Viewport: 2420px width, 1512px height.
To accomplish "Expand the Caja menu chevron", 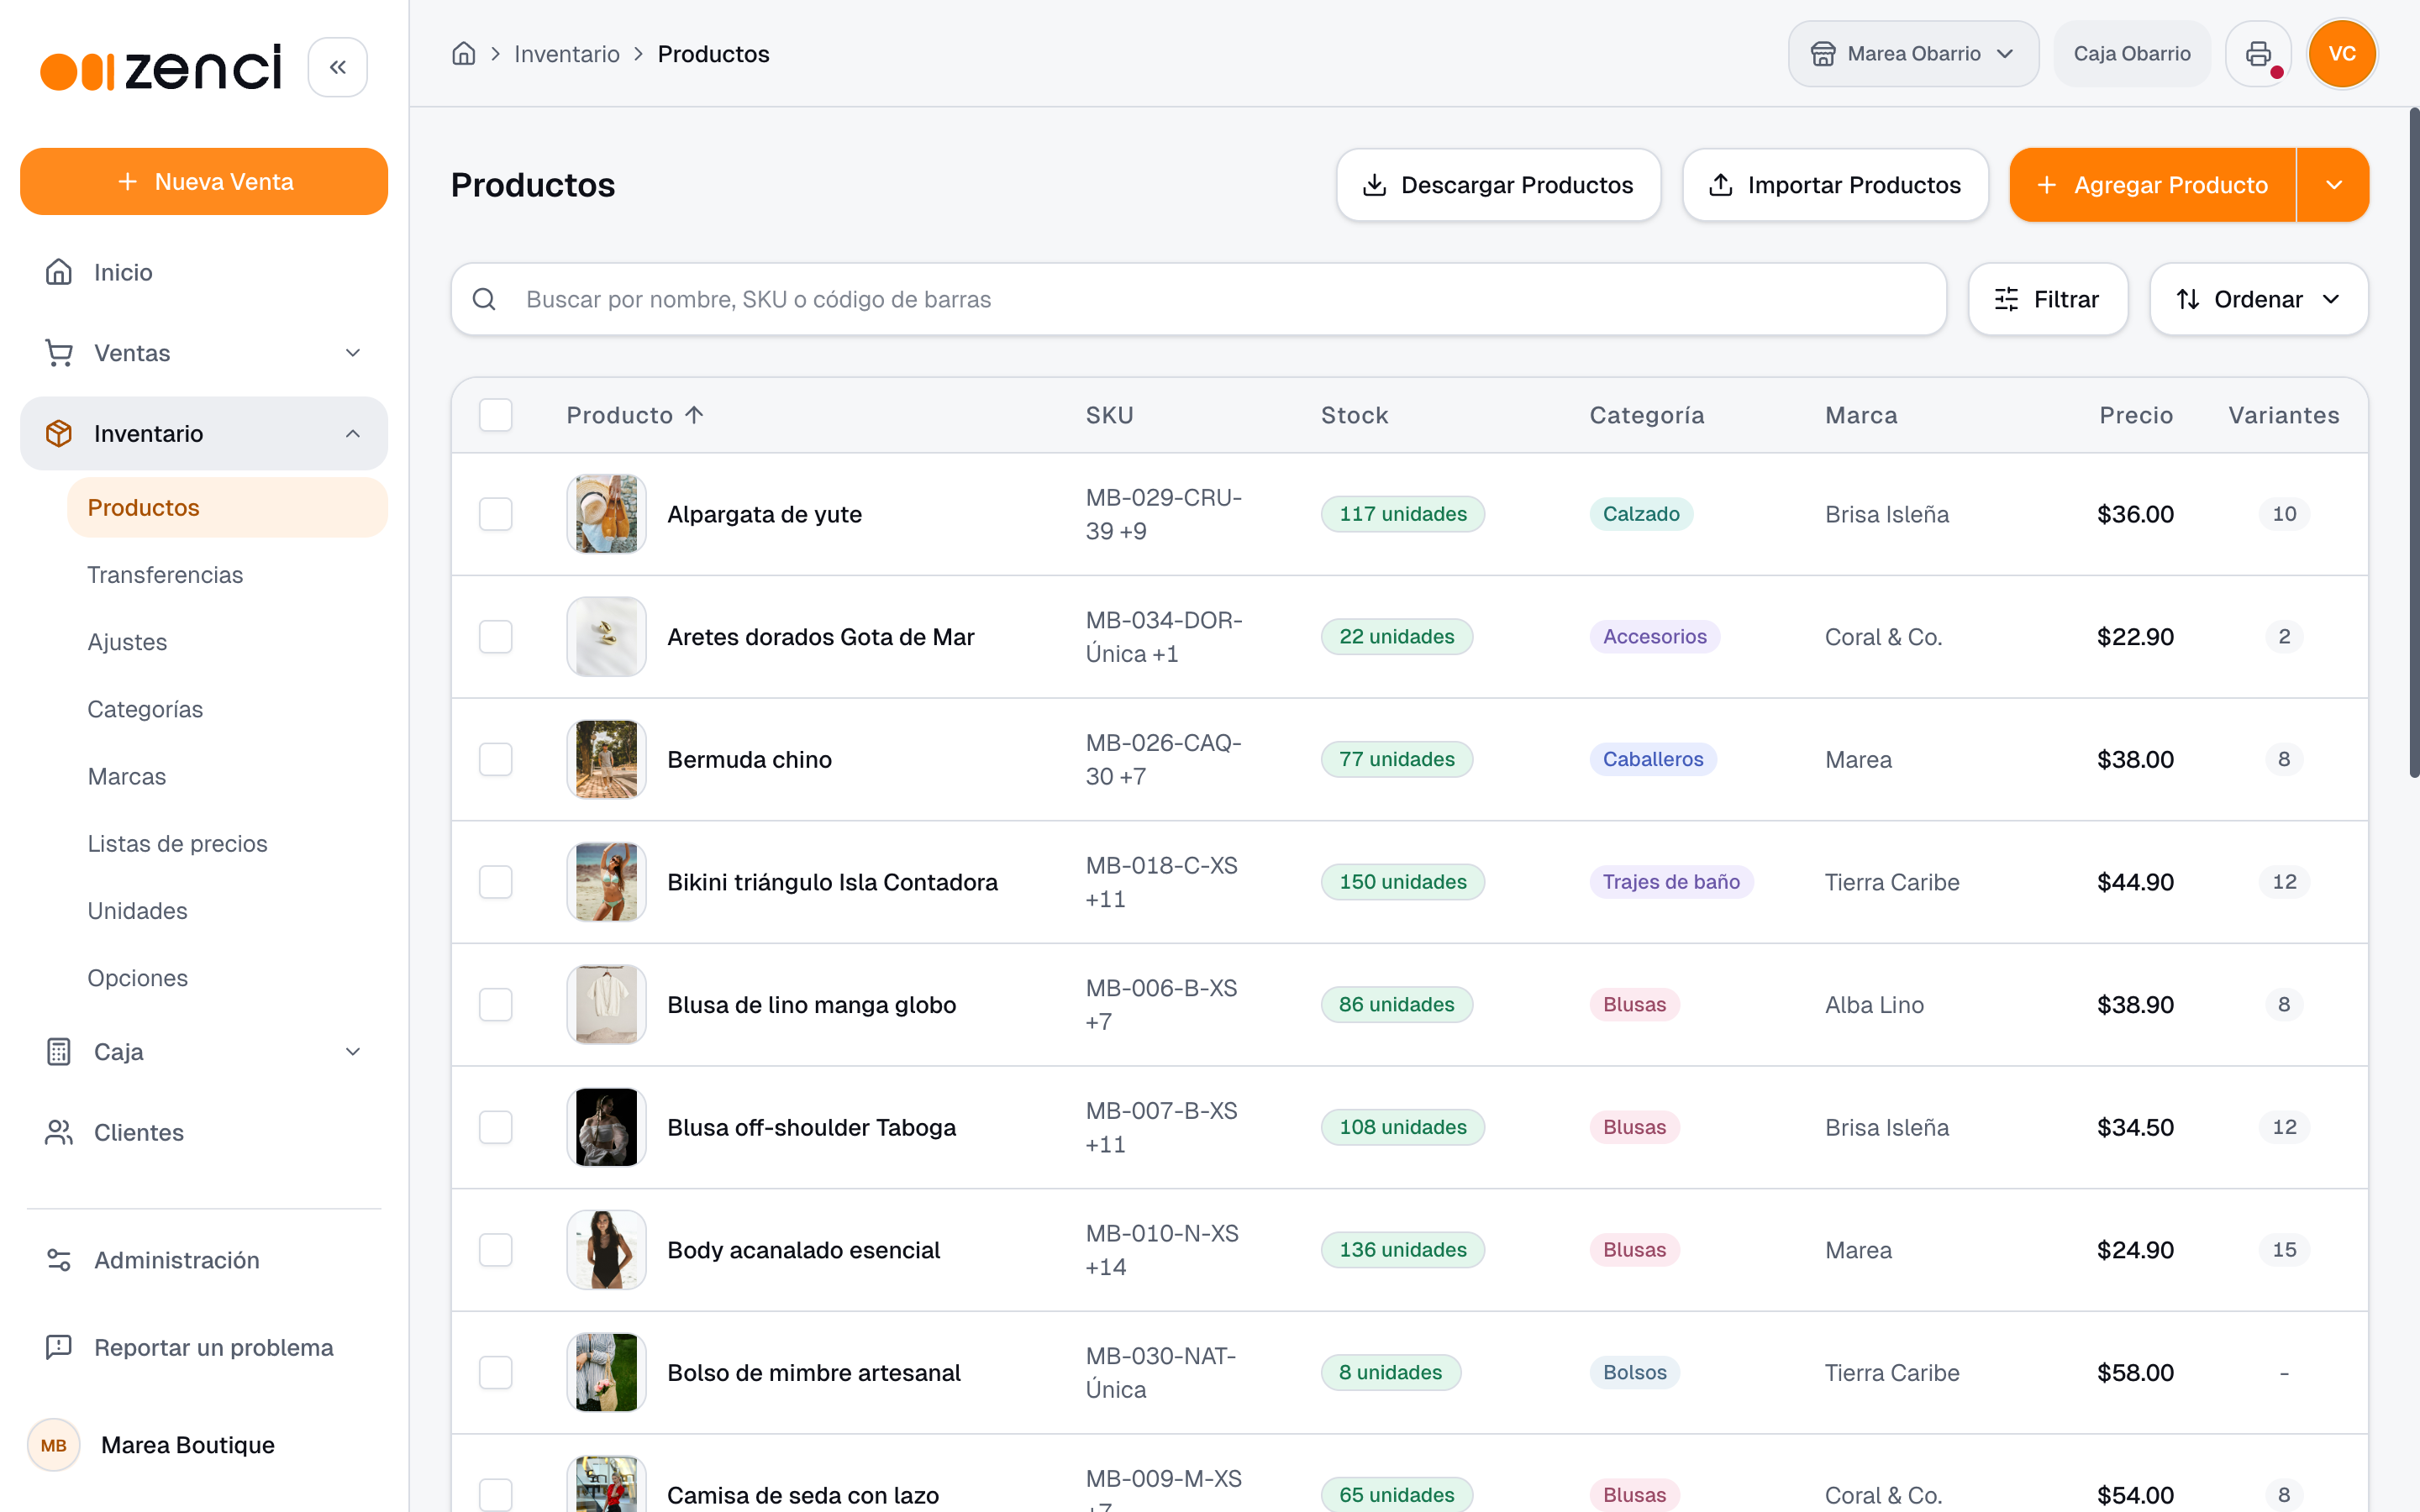I will [x=353, y=1052].
